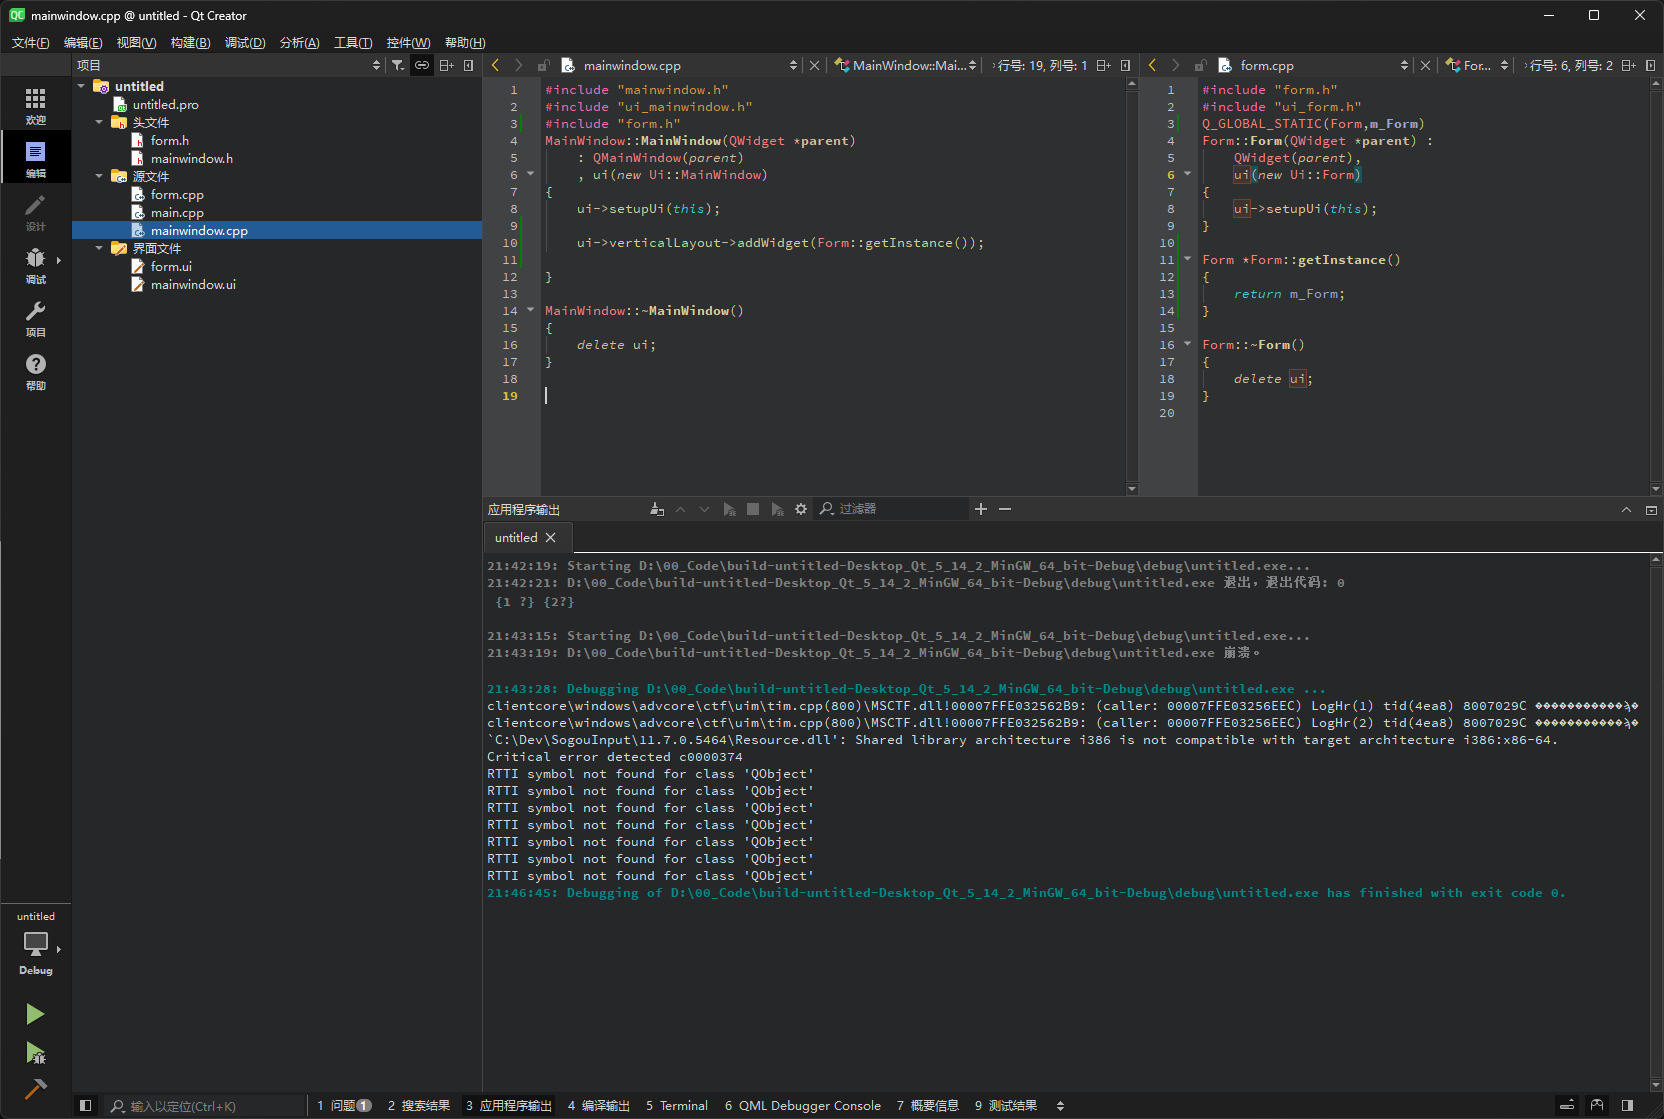Maximize the output pane with up chevron
Screen dimensions: 1664x1119
coord(1626,509)
